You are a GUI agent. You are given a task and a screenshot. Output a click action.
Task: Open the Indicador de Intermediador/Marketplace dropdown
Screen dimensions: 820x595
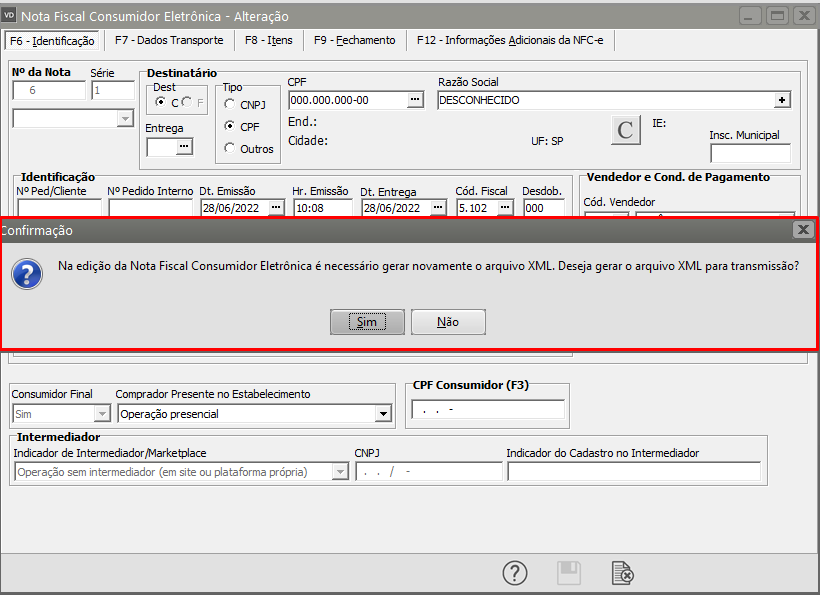click(339, 472)
